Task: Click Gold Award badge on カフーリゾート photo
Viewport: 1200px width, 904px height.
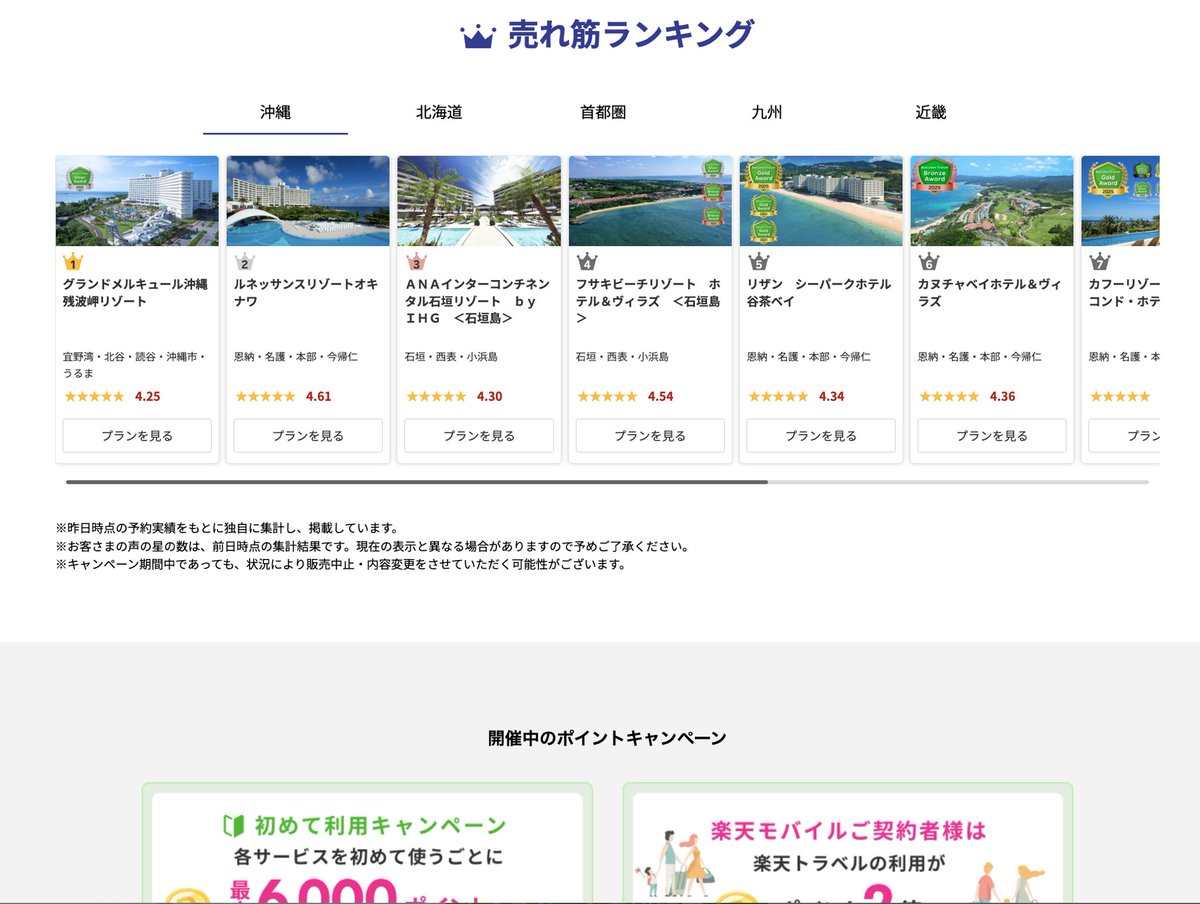Action: coord(1106,178)
